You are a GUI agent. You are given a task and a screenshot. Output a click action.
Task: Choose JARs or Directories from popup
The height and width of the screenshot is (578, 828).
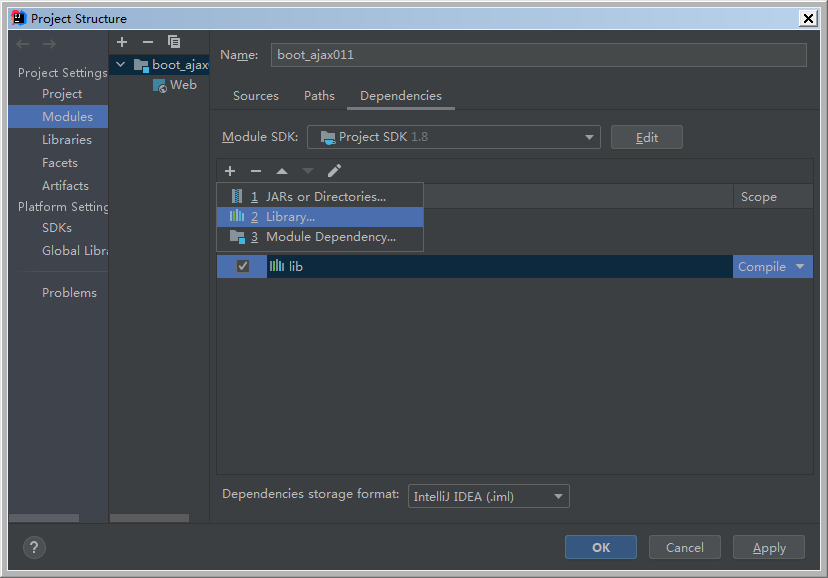319,196
